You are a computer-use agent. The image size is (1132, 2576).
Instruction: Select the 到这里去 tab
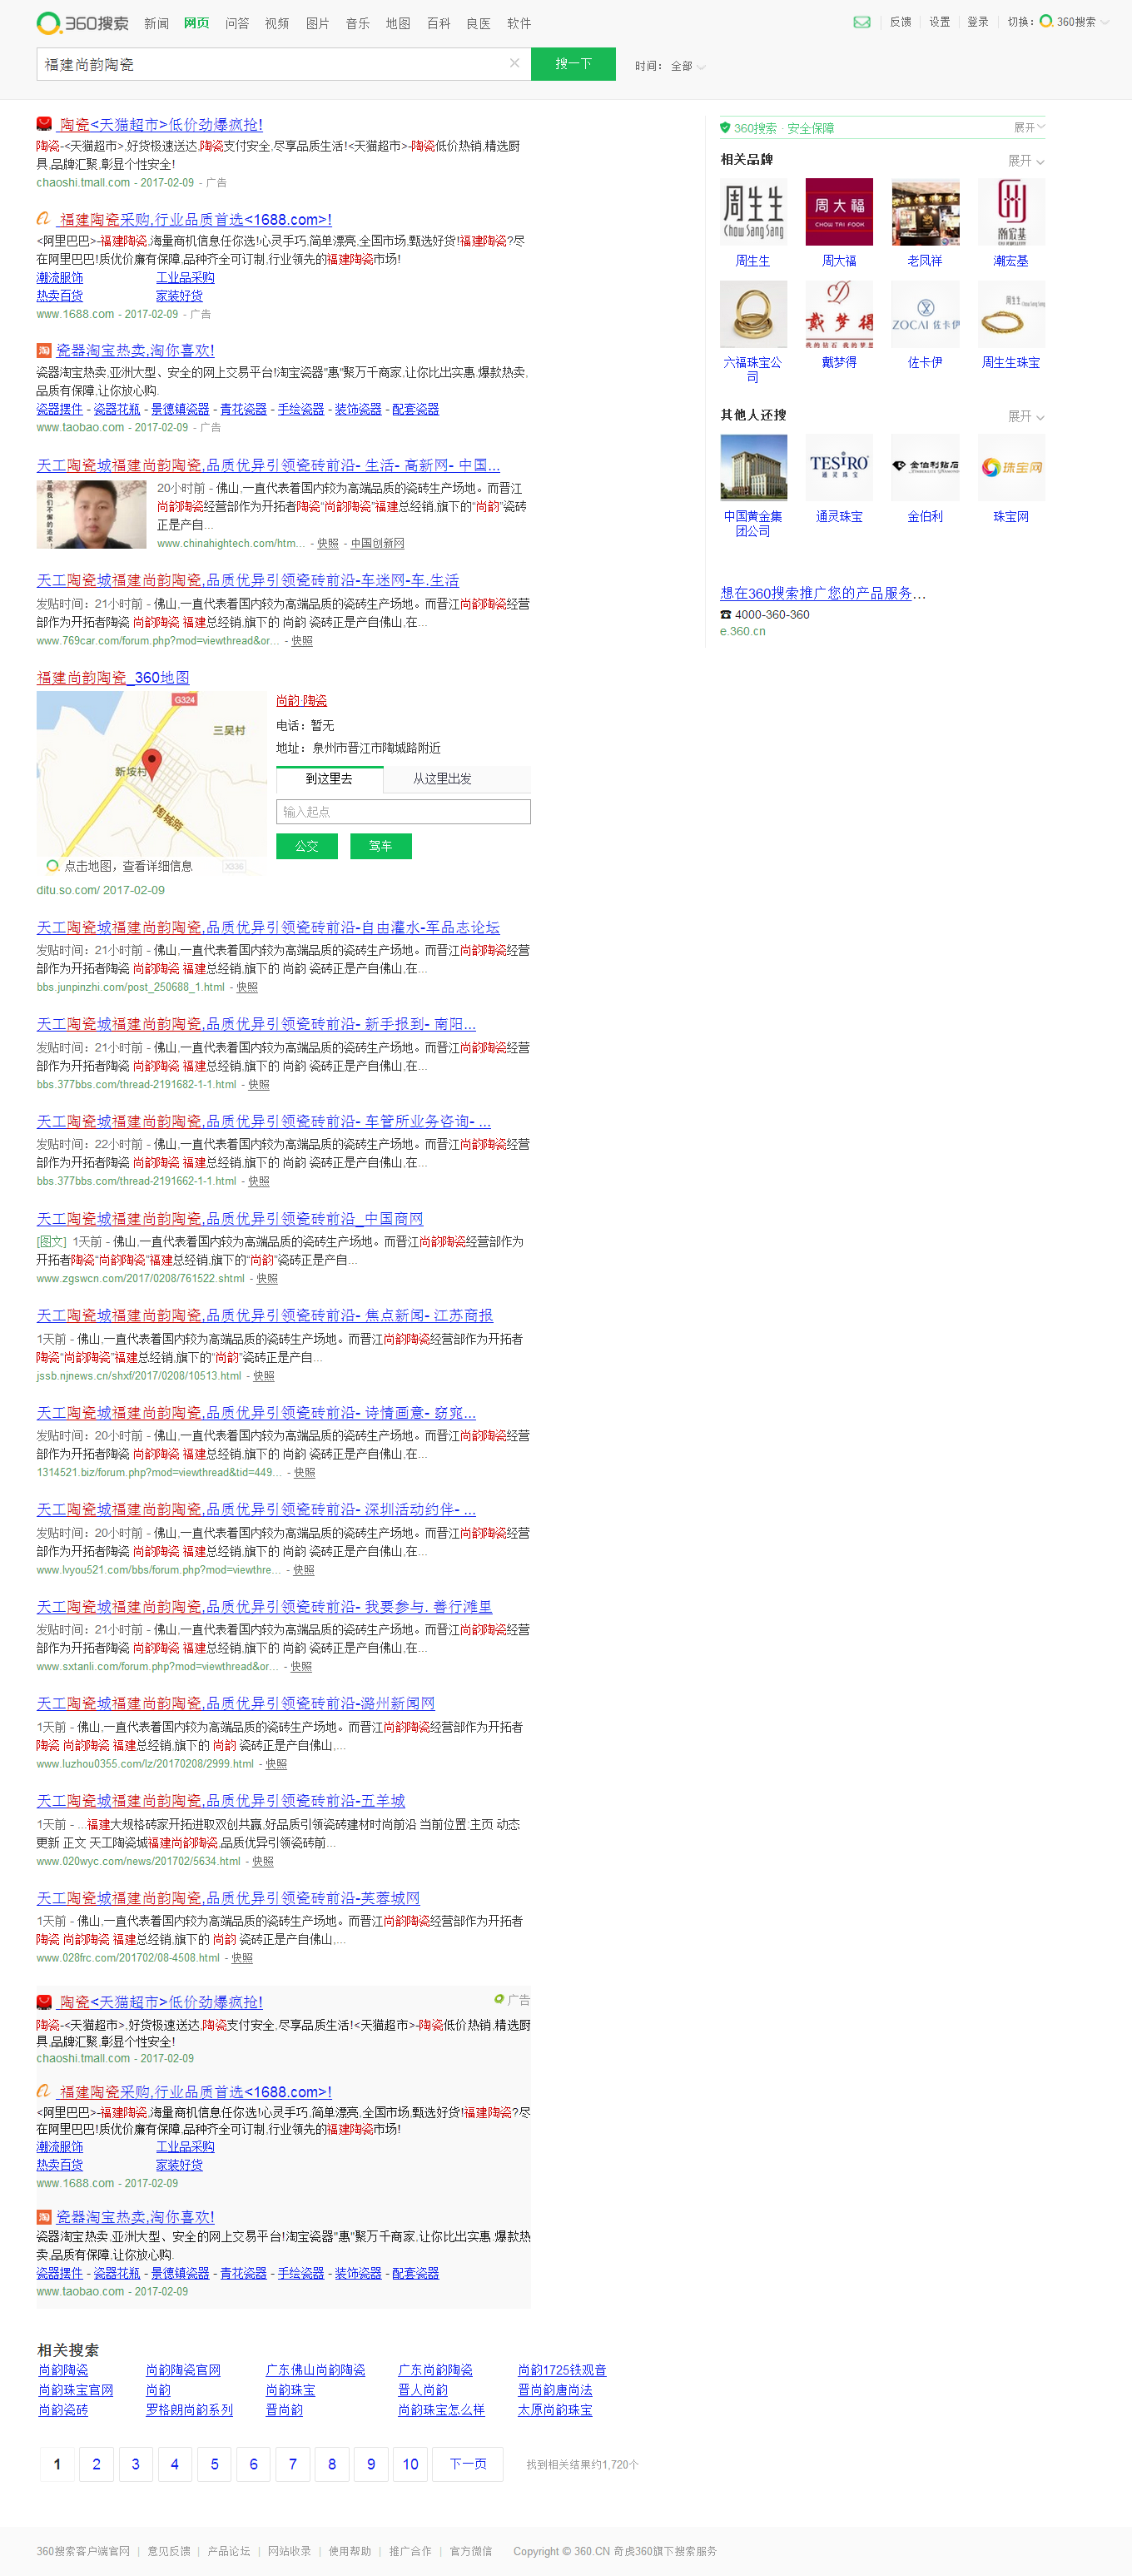point(329,779)
